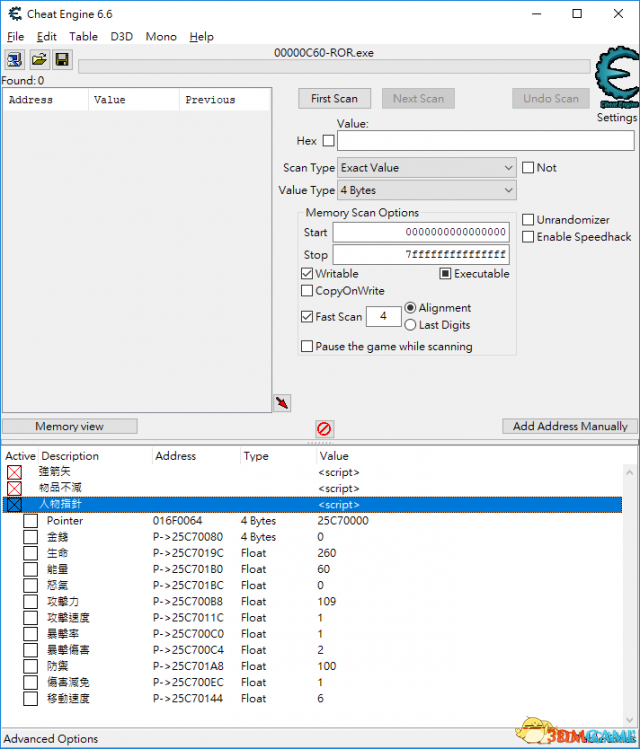The height and width of the screenshot is (749, 640).
Task: Click the address list scroll-down arrow
Action: click(x=629, y=719)
